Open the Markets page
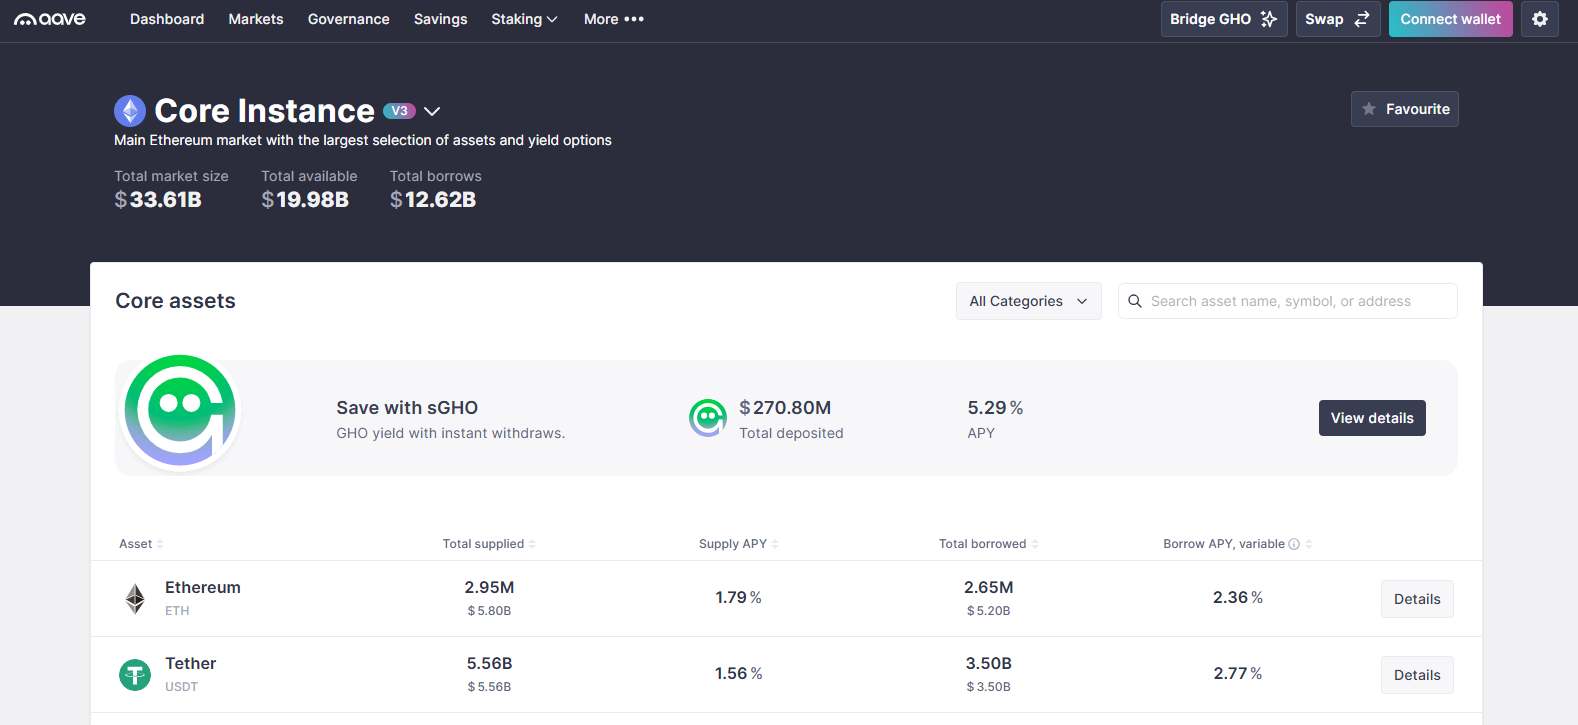This screenshot has height=725, width=1578. point(255,19)
